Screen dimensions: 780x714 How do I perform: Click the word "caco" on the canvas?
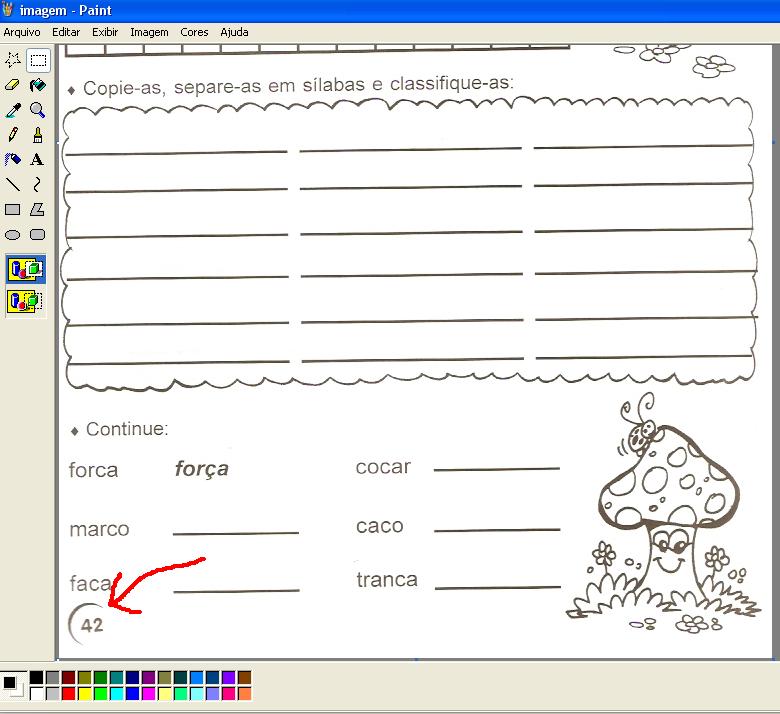[380, 526]
